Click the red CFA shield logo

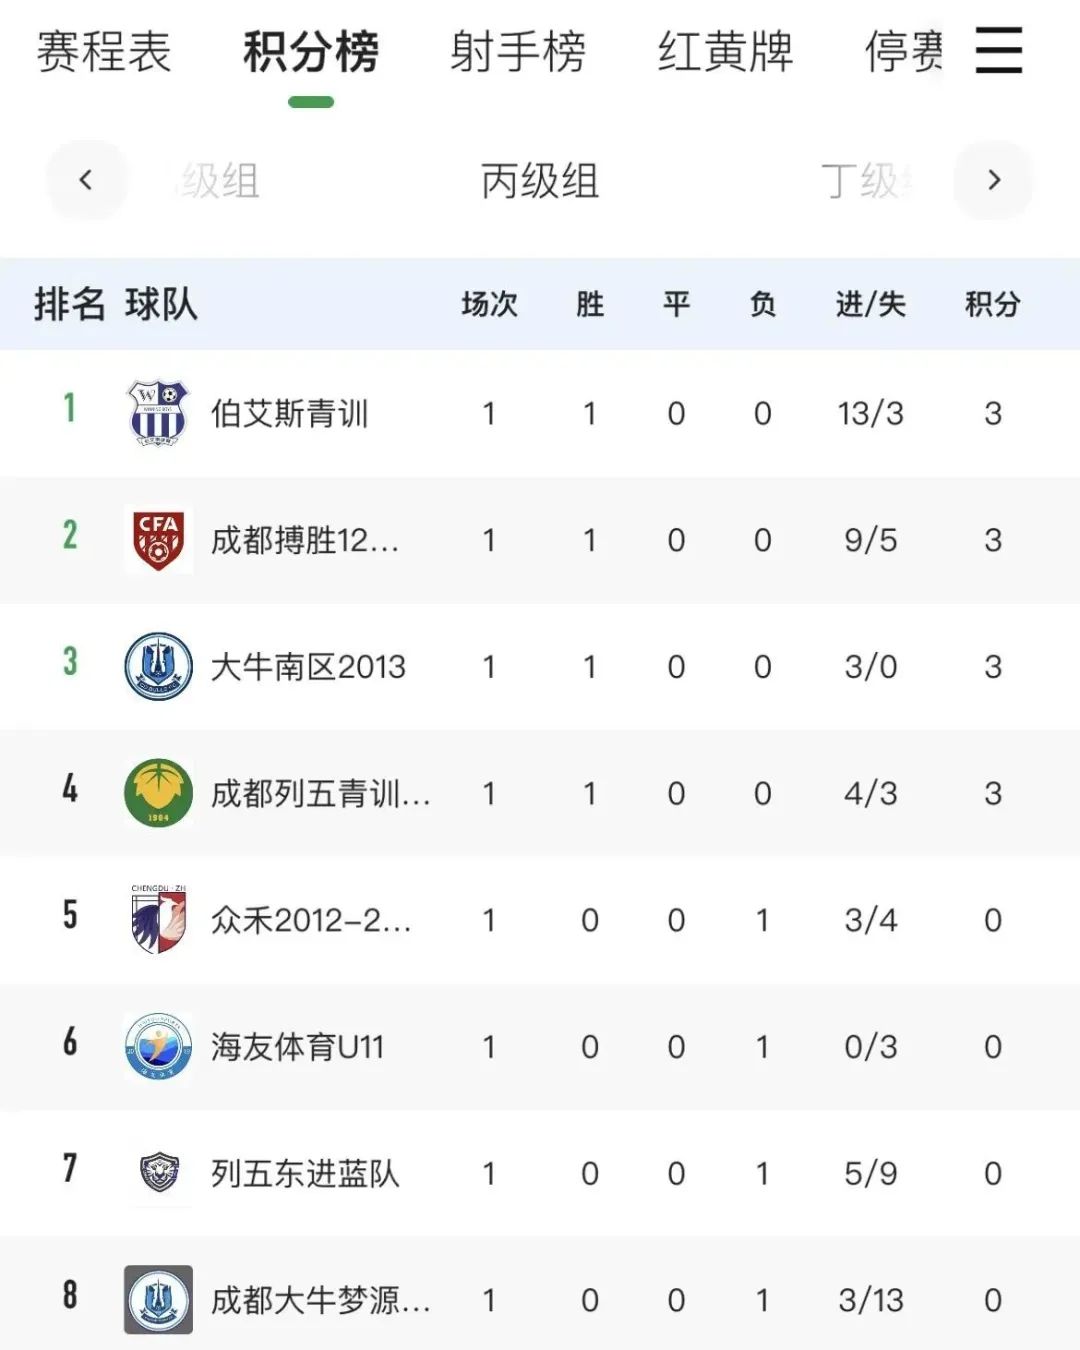tap(158, 540)
